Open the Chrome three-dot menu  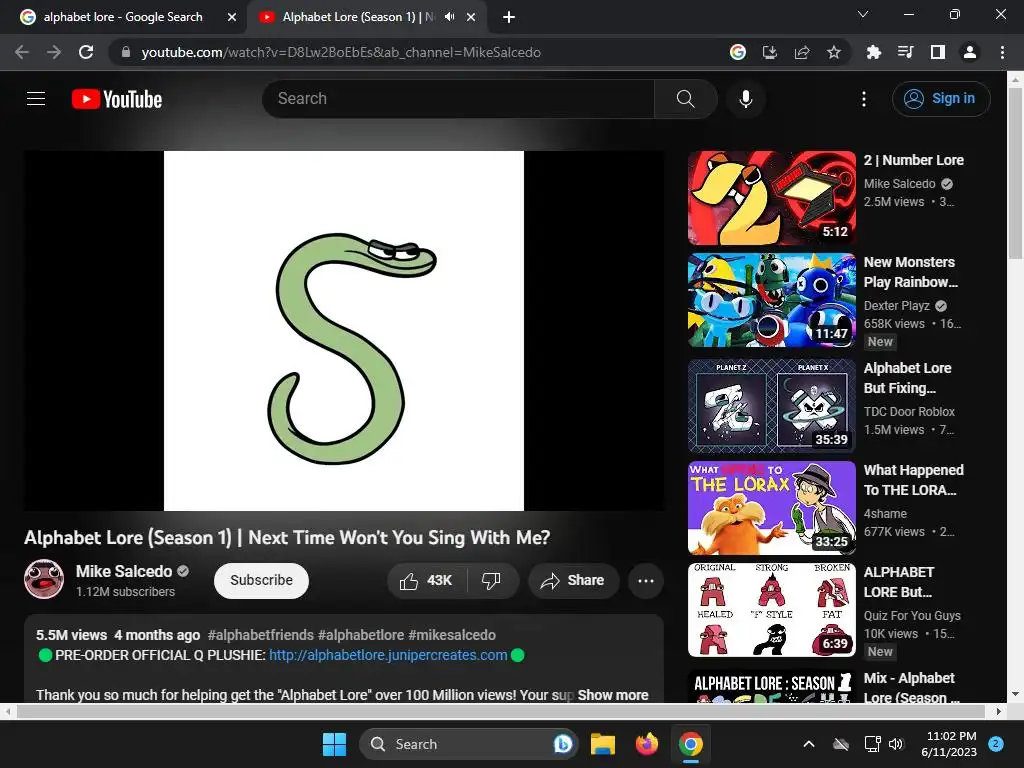pyautogui.click(x=1002, y=52)
